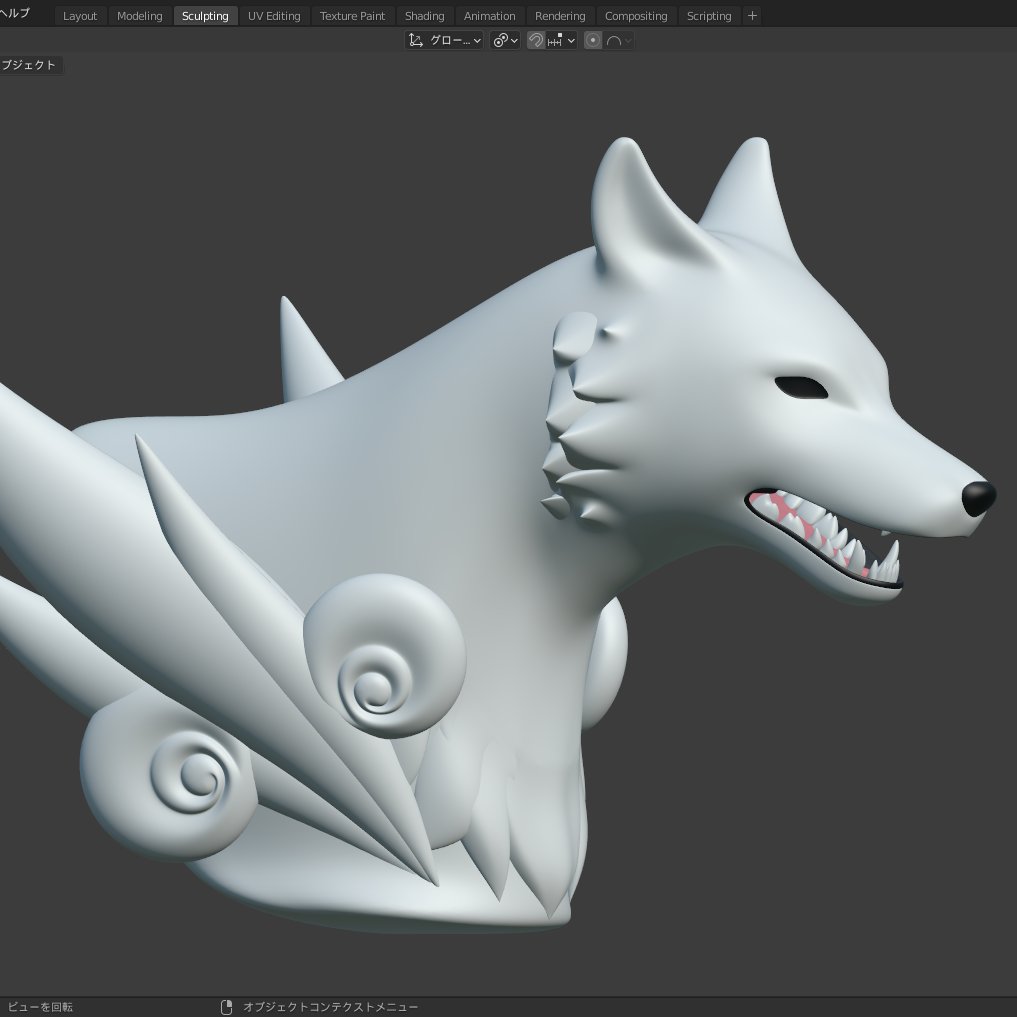The width and height of the screenshot is (1017, 1017).
Task: Open the オブジェクト (Object) menu in viewport header
Action: 29,65
